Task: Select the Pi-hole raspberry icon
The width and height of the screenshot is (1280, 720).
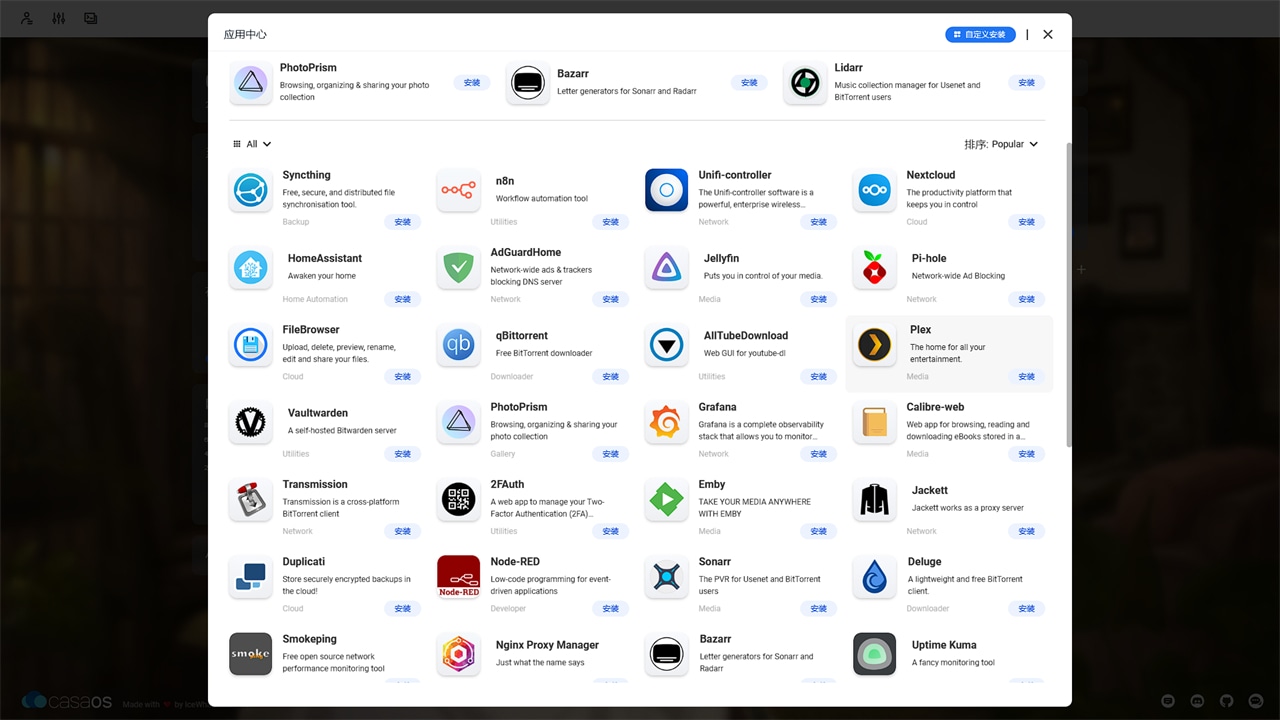Action: pyautogui.click(x=874, y=268)
